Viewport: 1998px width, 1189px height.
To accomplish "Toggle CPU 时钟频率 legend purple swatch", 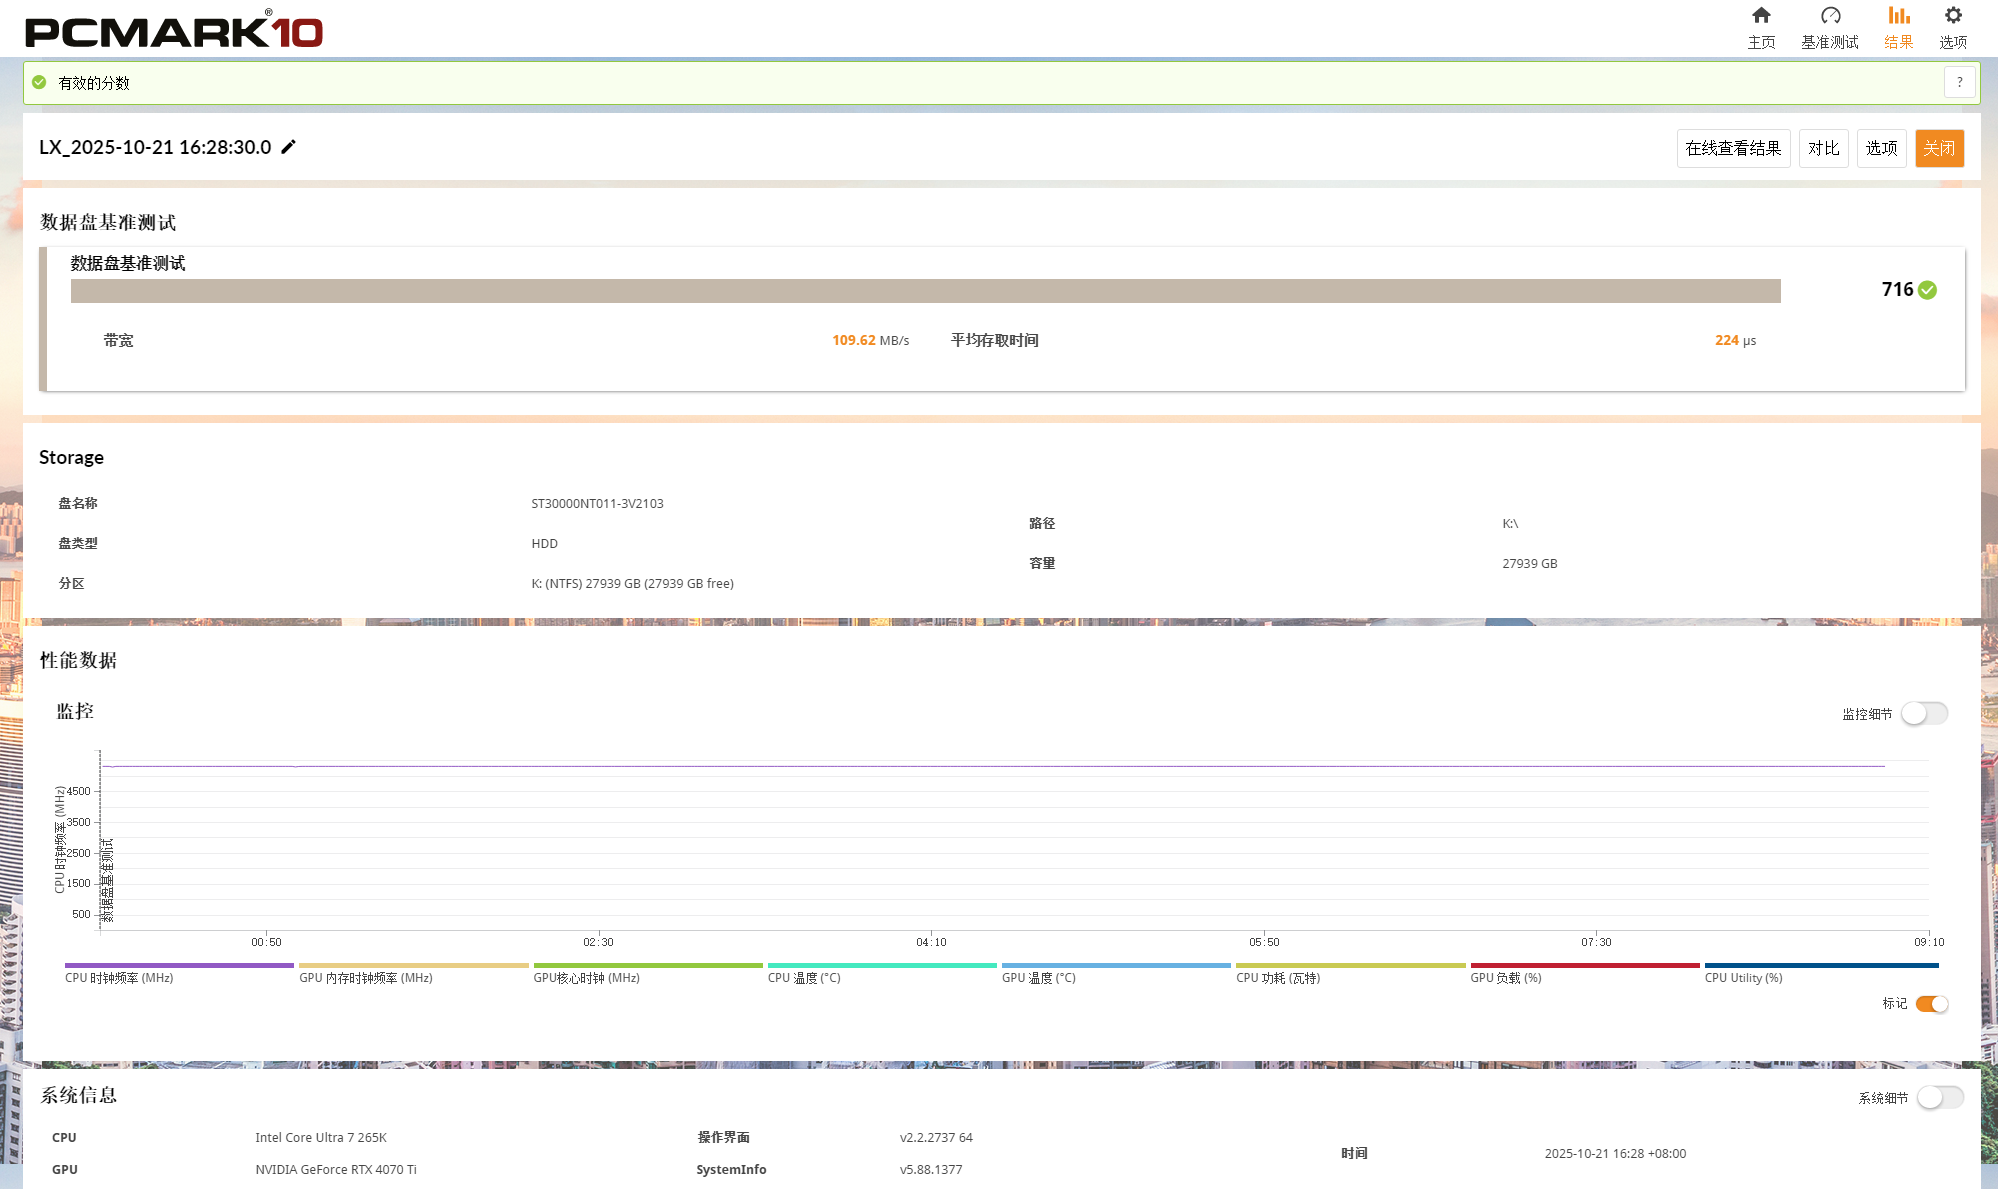I will click(179, 966).
